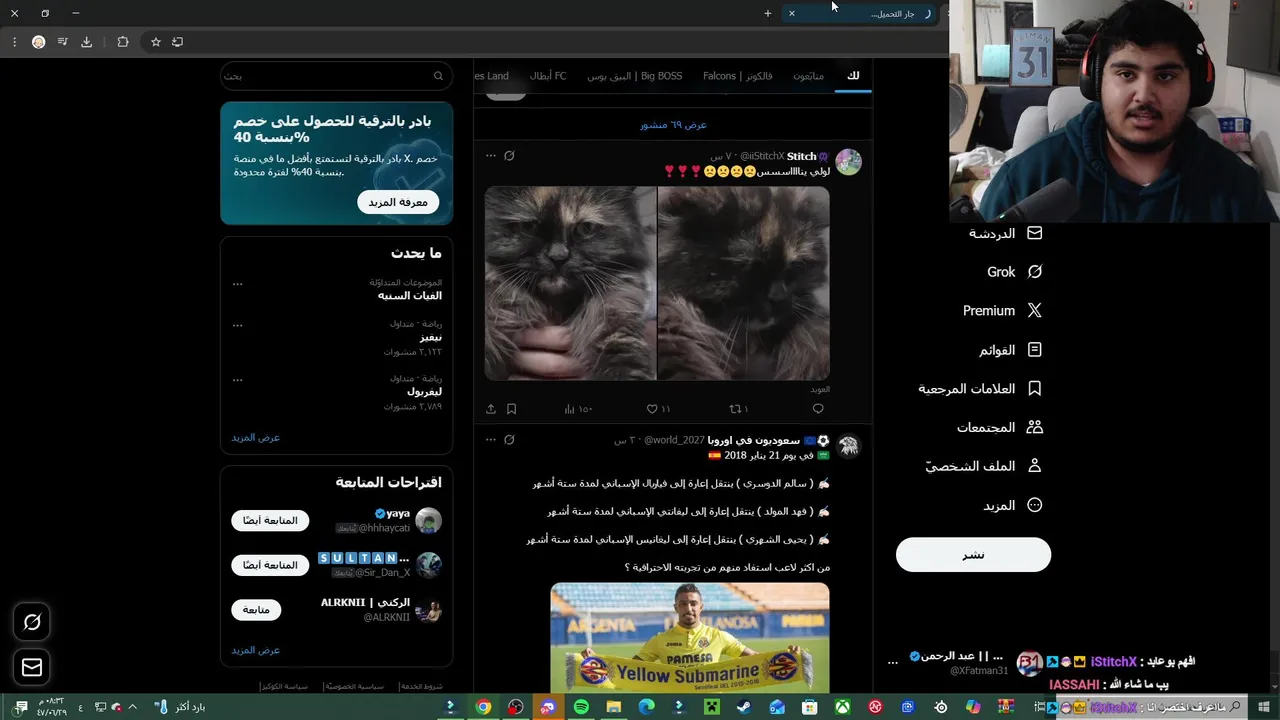Follow back yaya account
The image size is (1280, 720).
click(x=270, y=521)
